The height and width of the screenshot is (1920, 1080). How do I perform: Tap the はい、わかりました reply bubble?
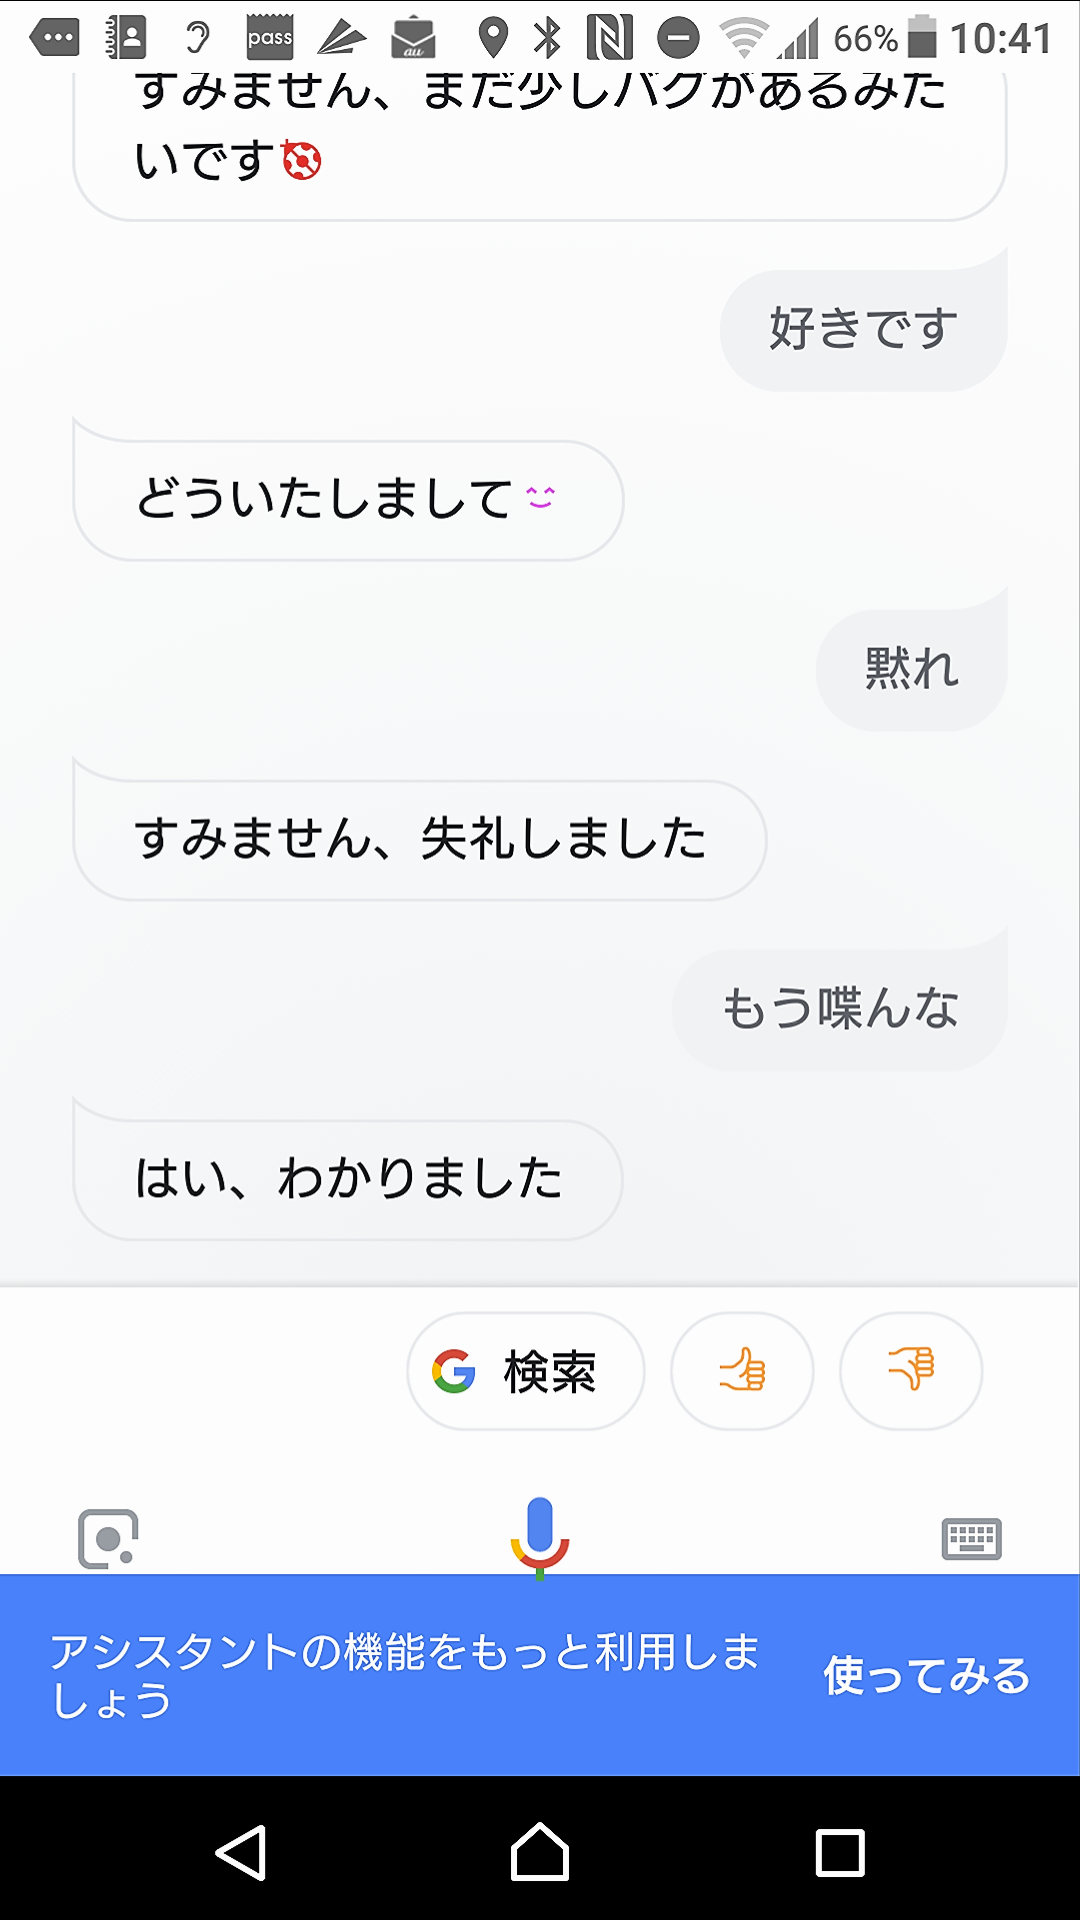click(348, 1179)
